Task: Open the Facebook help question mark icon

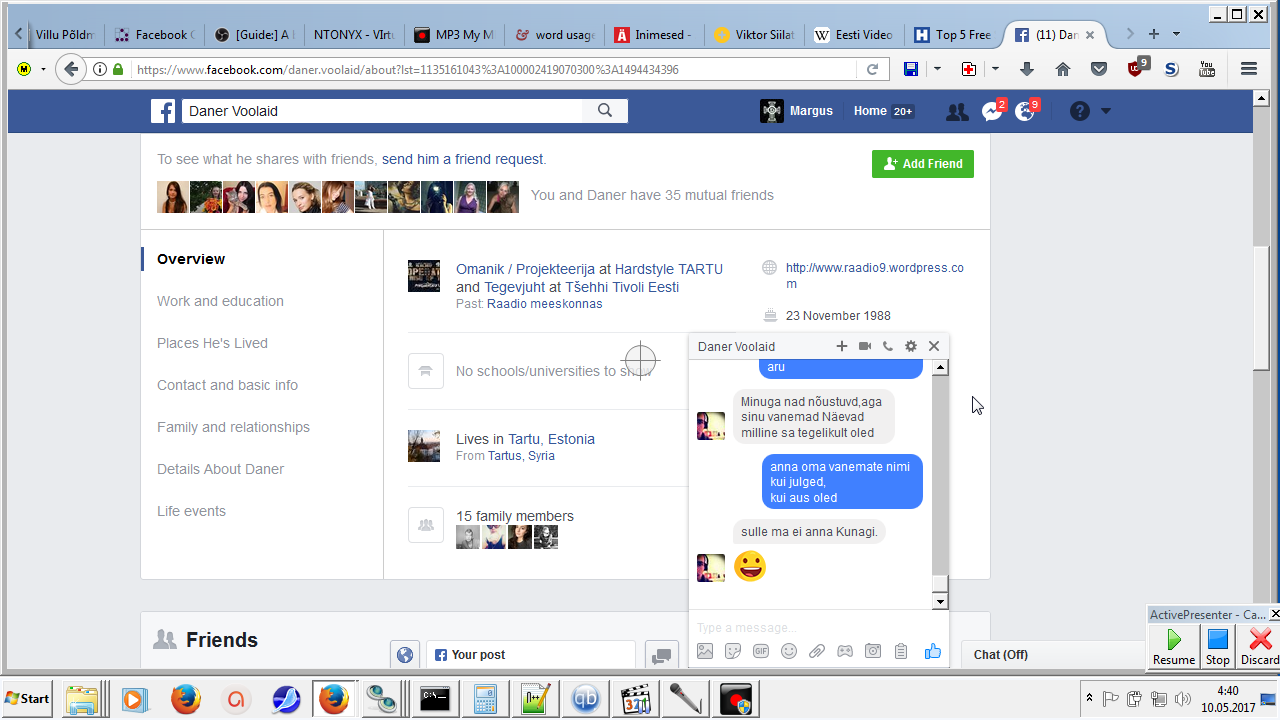Action: coord(1080,111)
